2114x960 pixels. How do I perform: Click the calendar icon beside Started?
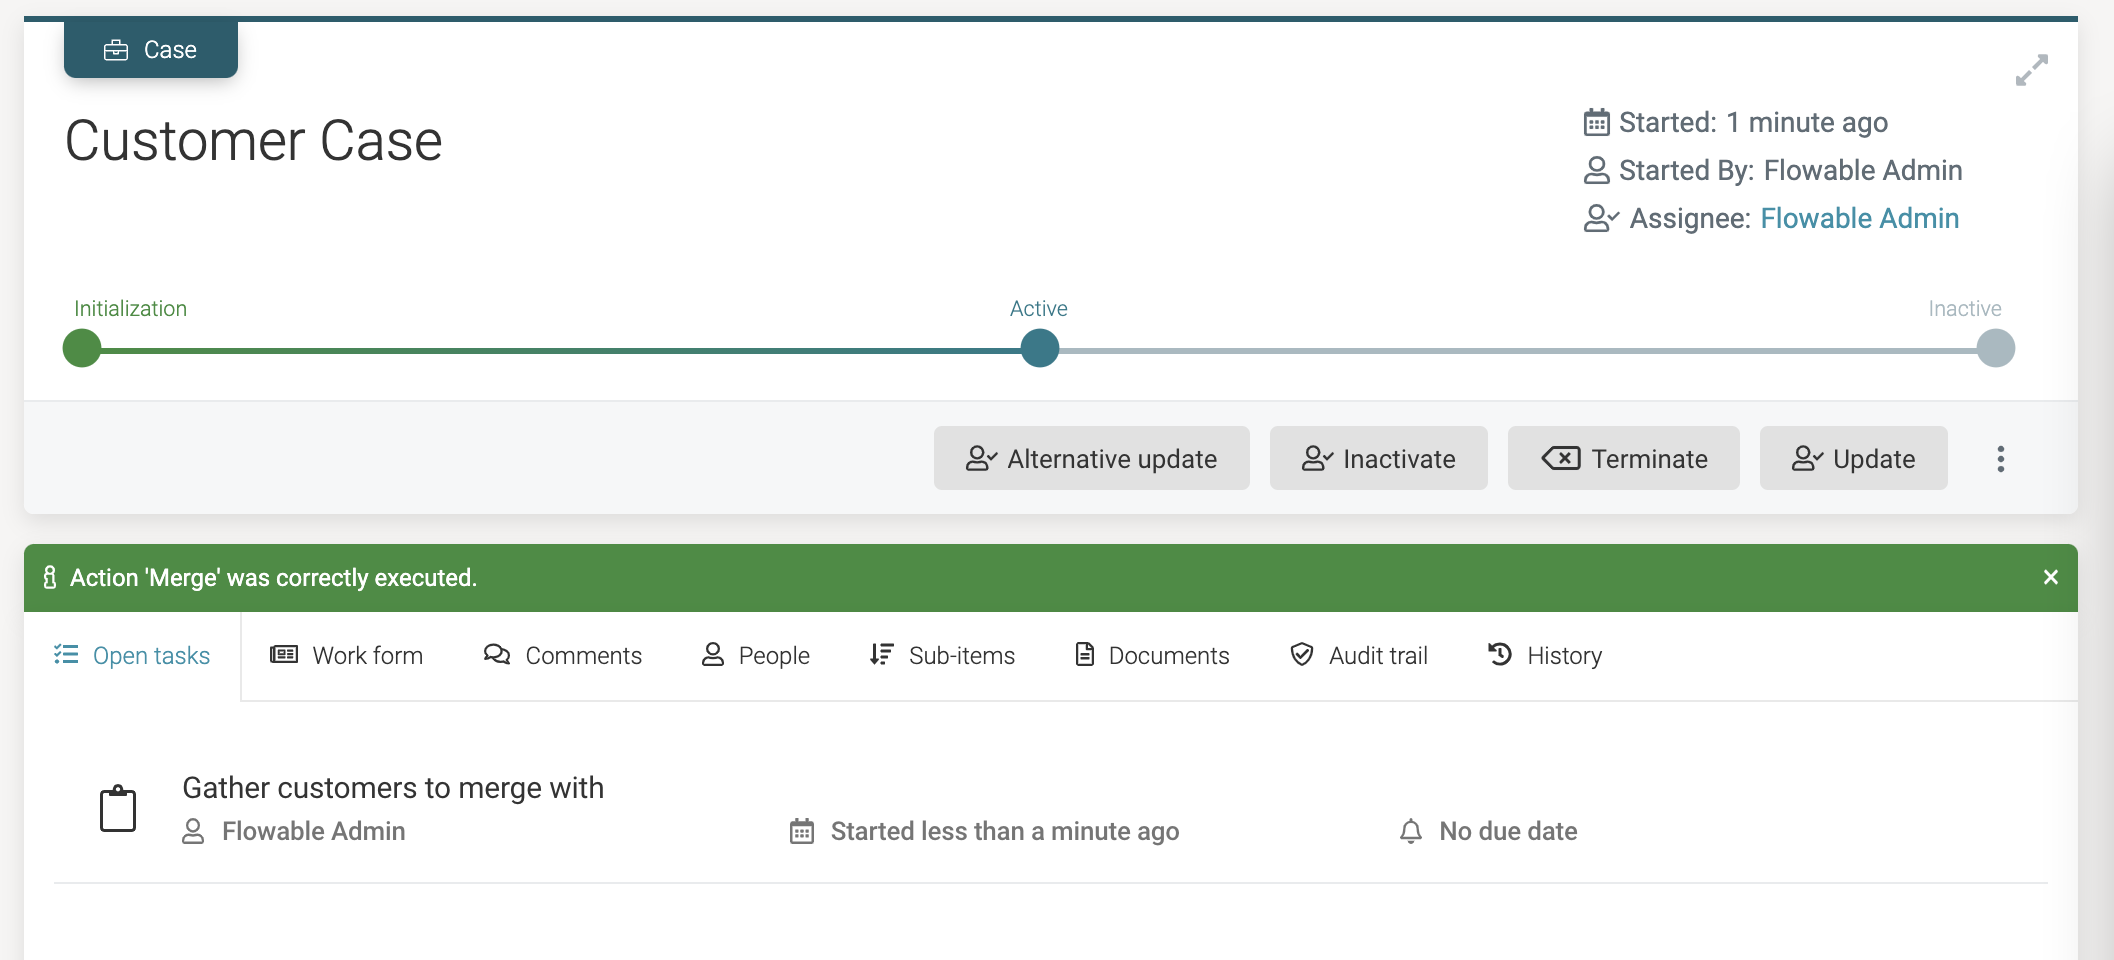[x=1596, y=122]
